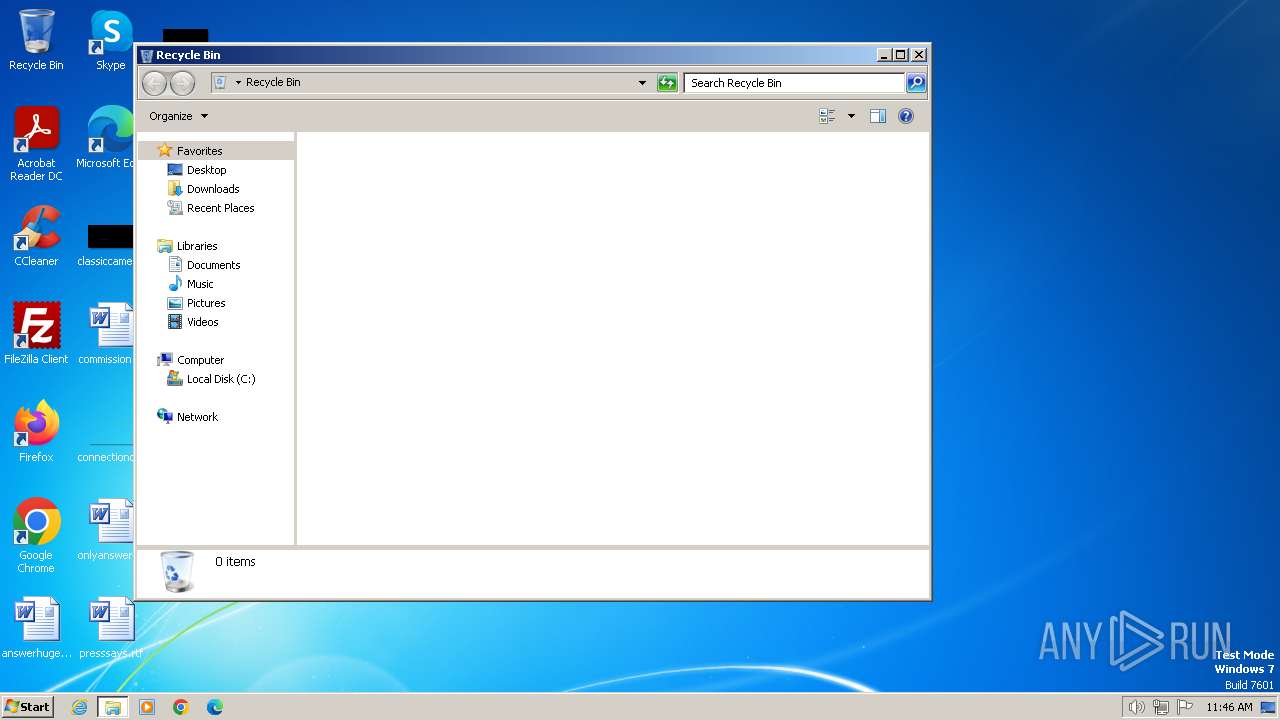
Task: Select the classiccame desktop file
Action: coord(106,244)
